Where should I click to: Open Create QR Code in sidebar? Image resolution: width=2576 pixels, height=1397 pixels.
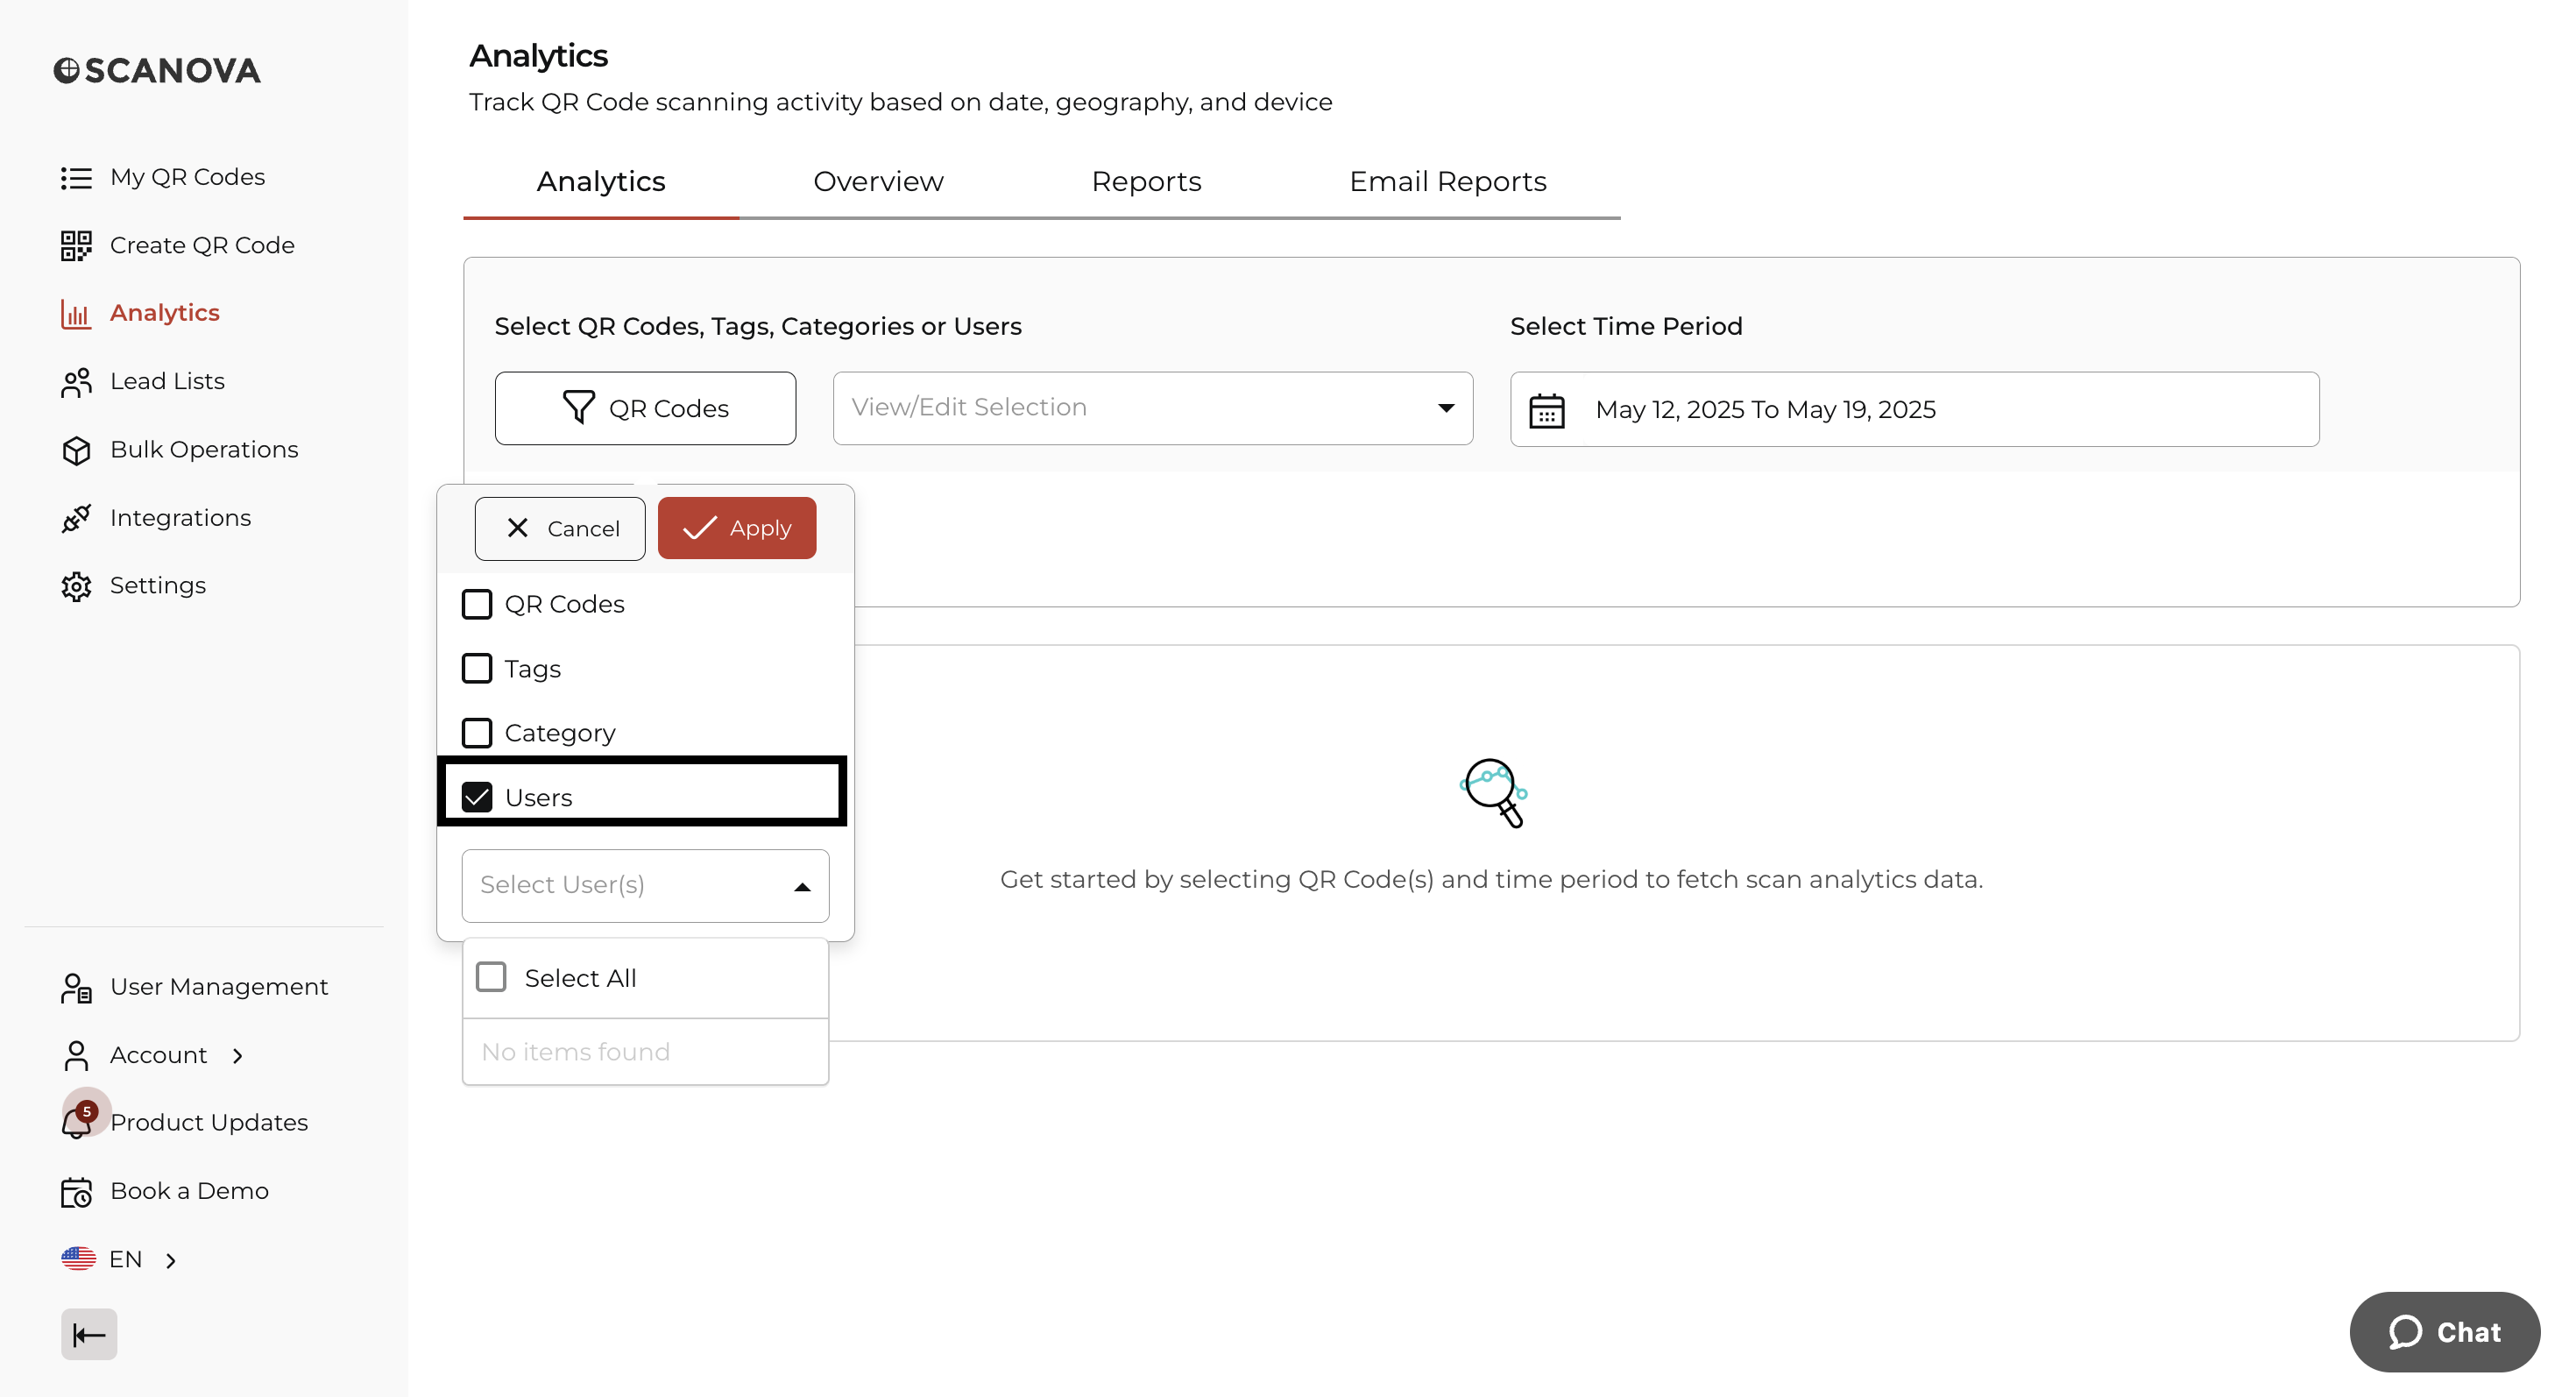(202, 246)
